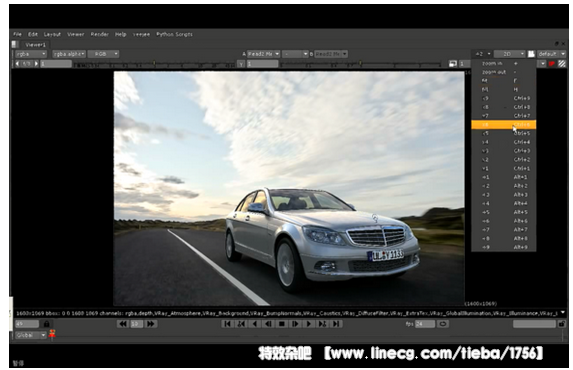
Task: Click the stop playback button
Action: tap(281, 324)
